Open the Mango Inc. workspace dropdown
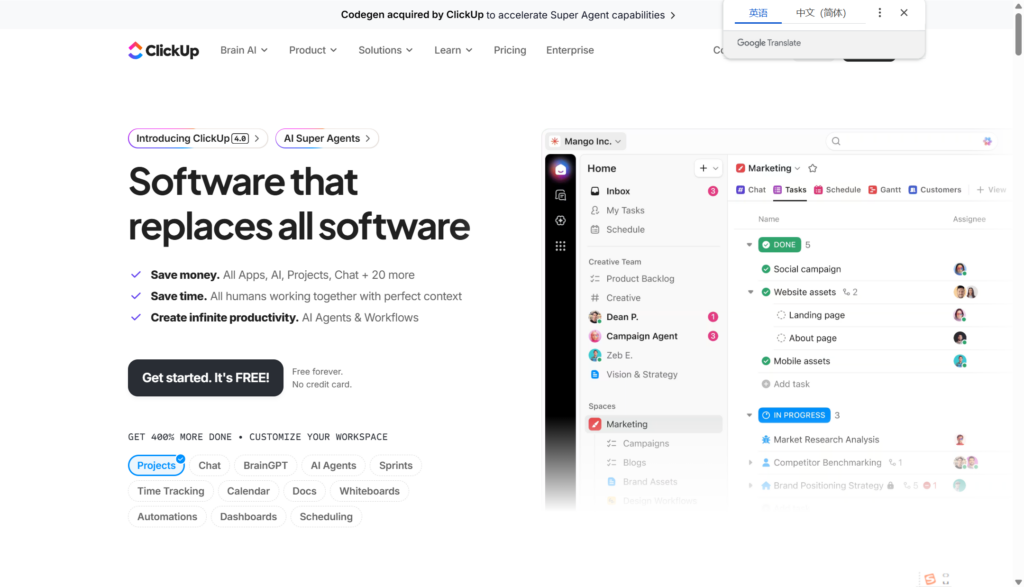Screen dimensions: 1024x587 pyautogui.click(x=586, y=141)
